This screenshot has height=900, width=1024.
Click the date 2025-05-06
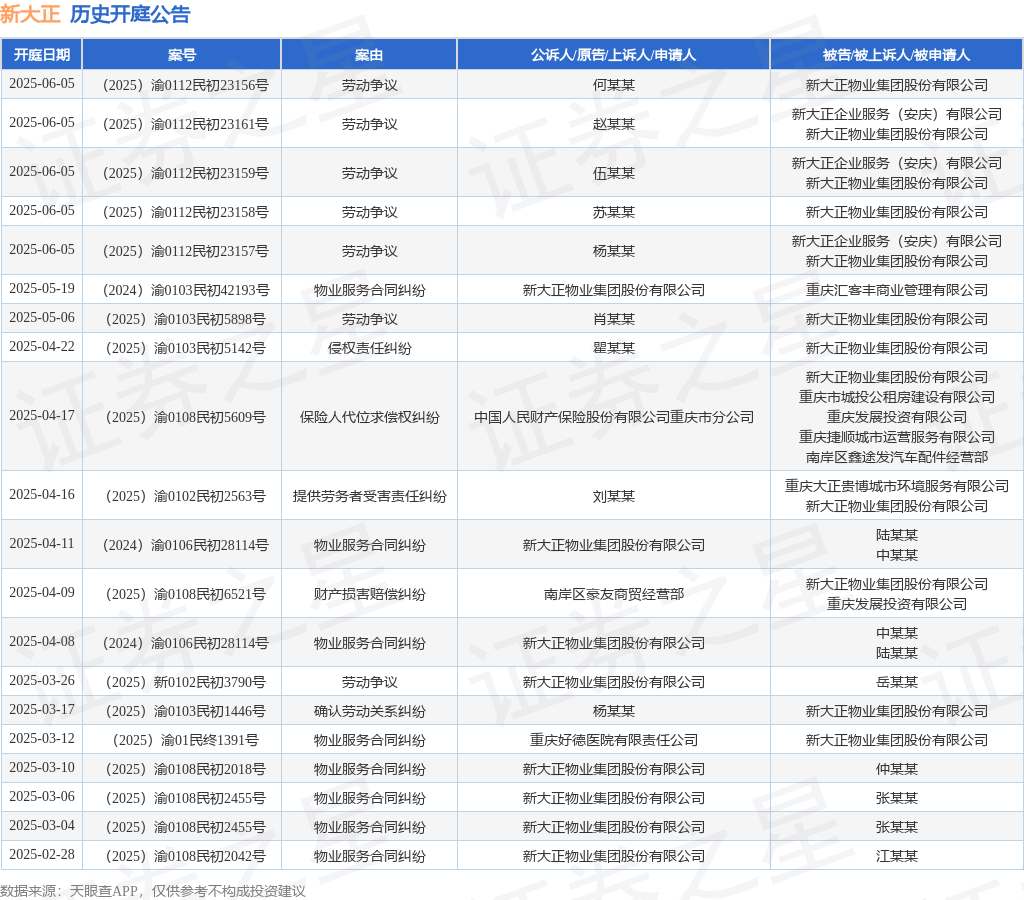click(x=42, y=317)
